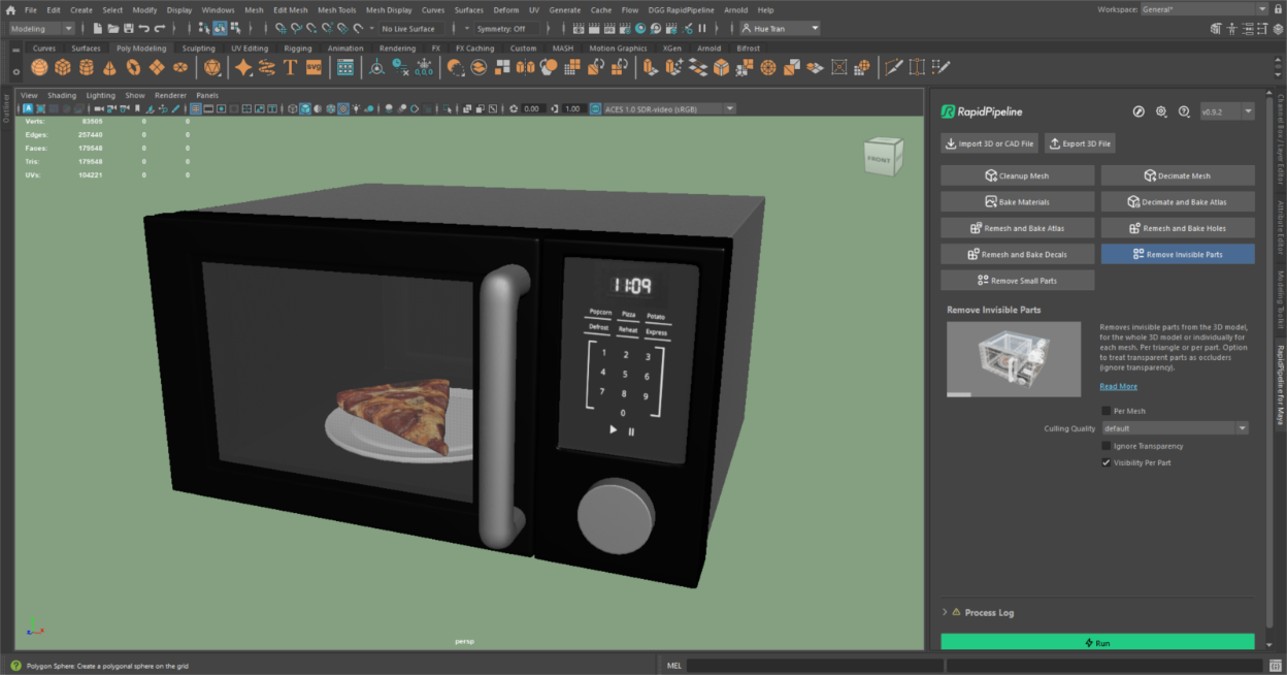Viewport: 1287px width, 675px height.
Task: Switch to the Sculpting shelf tab
Action: pos(198,48)
